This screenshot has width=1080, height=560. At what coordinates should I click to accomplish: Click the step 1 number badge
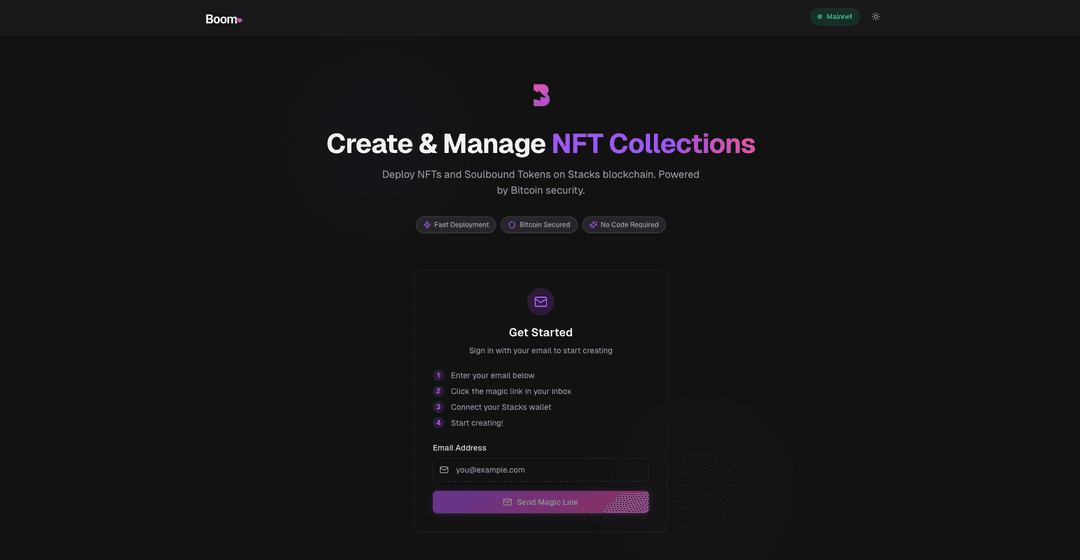tap(438, 375)
